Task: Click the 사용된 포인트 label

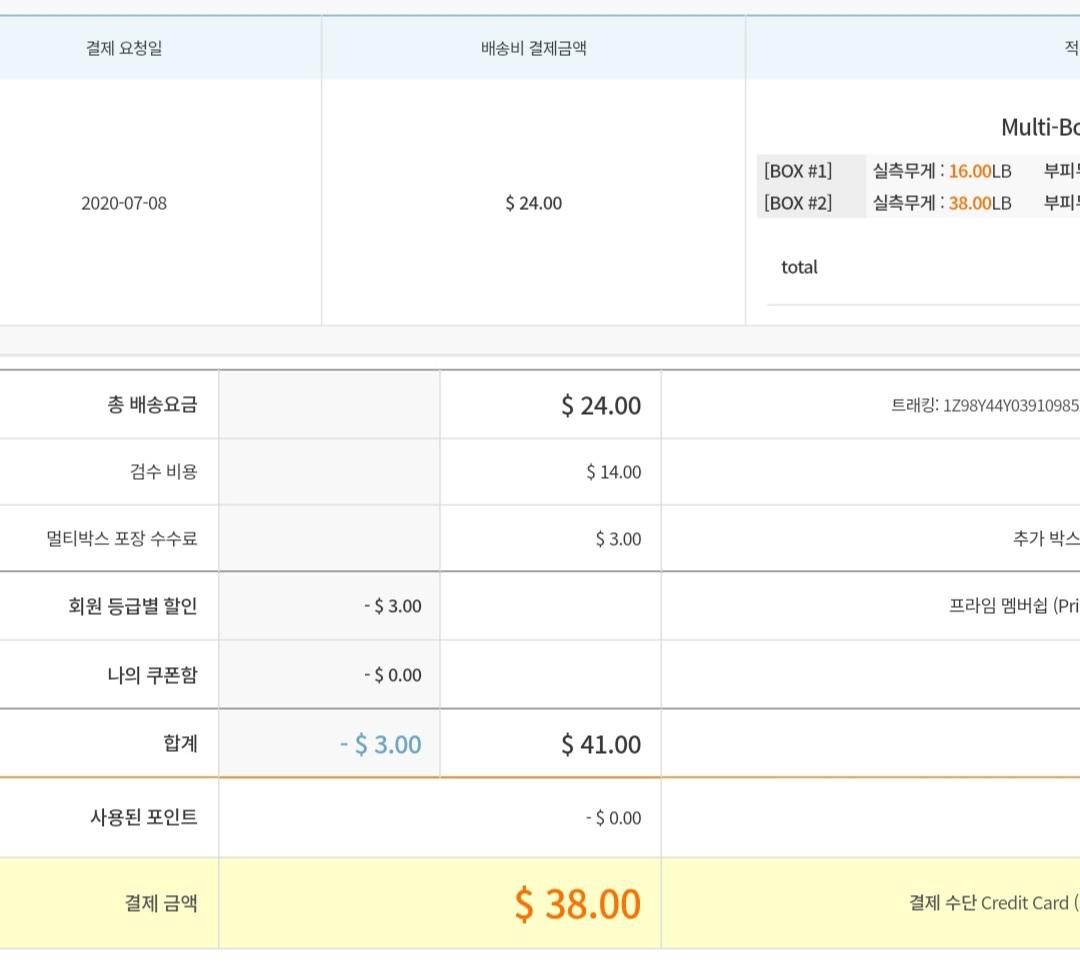Action: click(144, 818)
